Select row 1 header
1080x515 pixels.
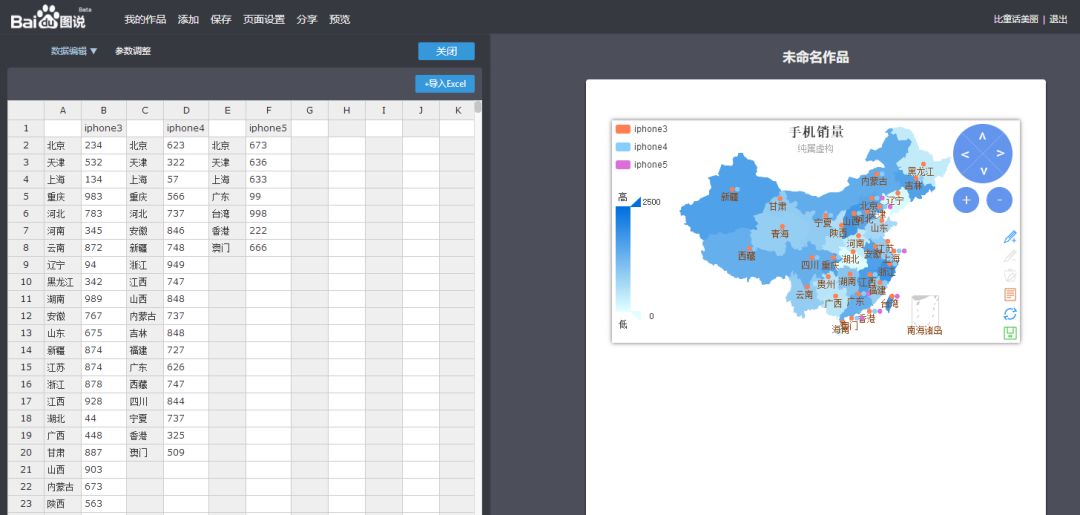pyautogui.click(x=26, y=128)
